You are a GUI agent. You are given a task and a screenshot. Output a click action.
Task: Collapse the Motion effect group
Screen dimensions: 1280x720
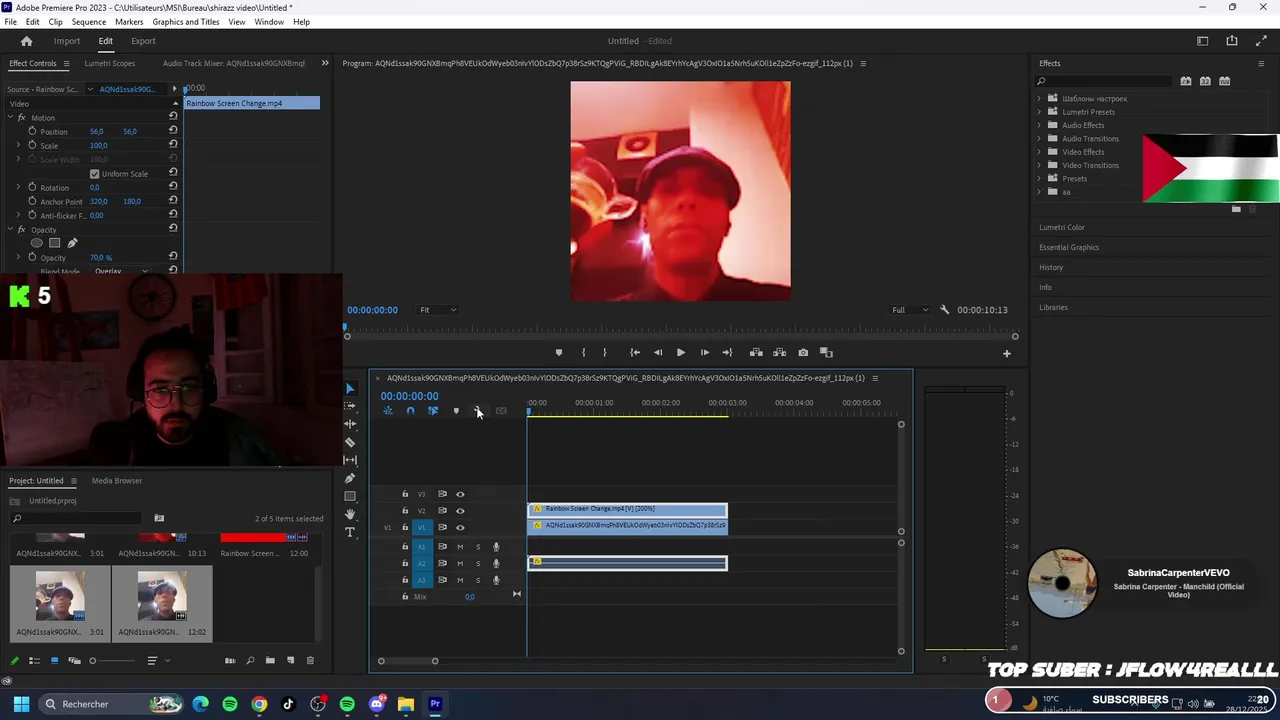pos(10,117)
